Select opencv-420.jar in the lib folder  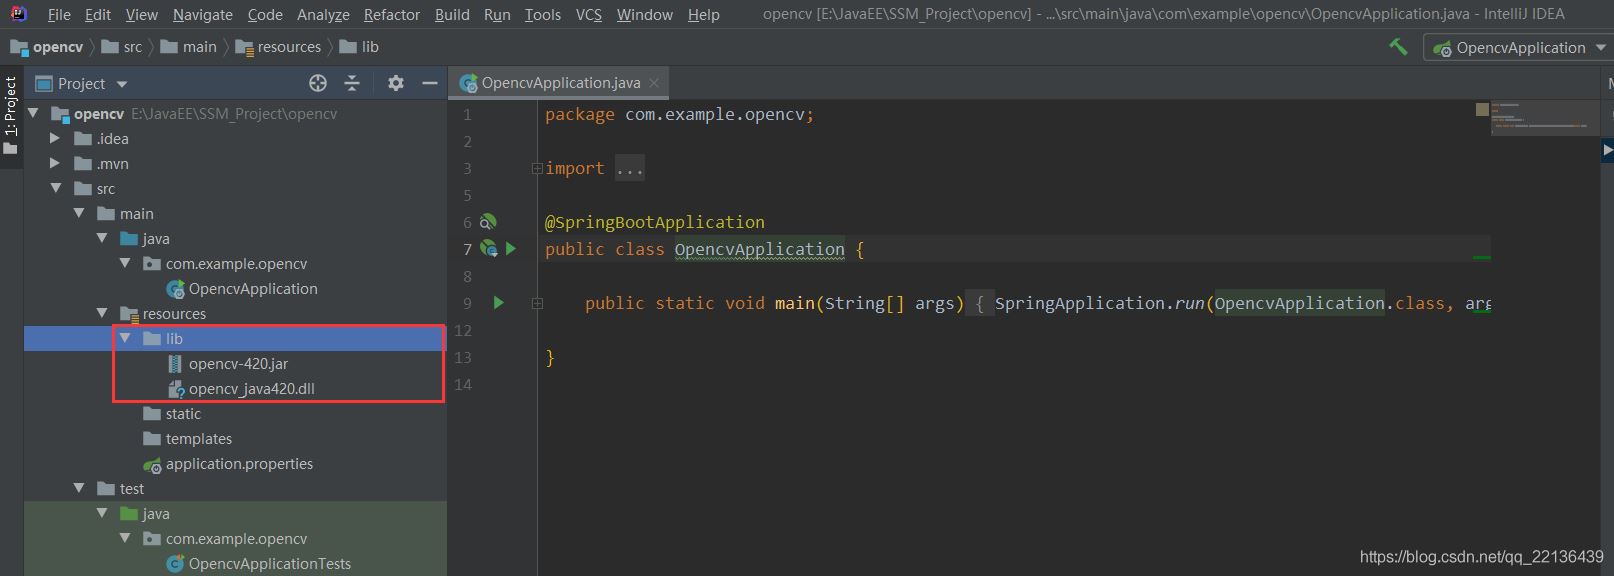(228, 363)
